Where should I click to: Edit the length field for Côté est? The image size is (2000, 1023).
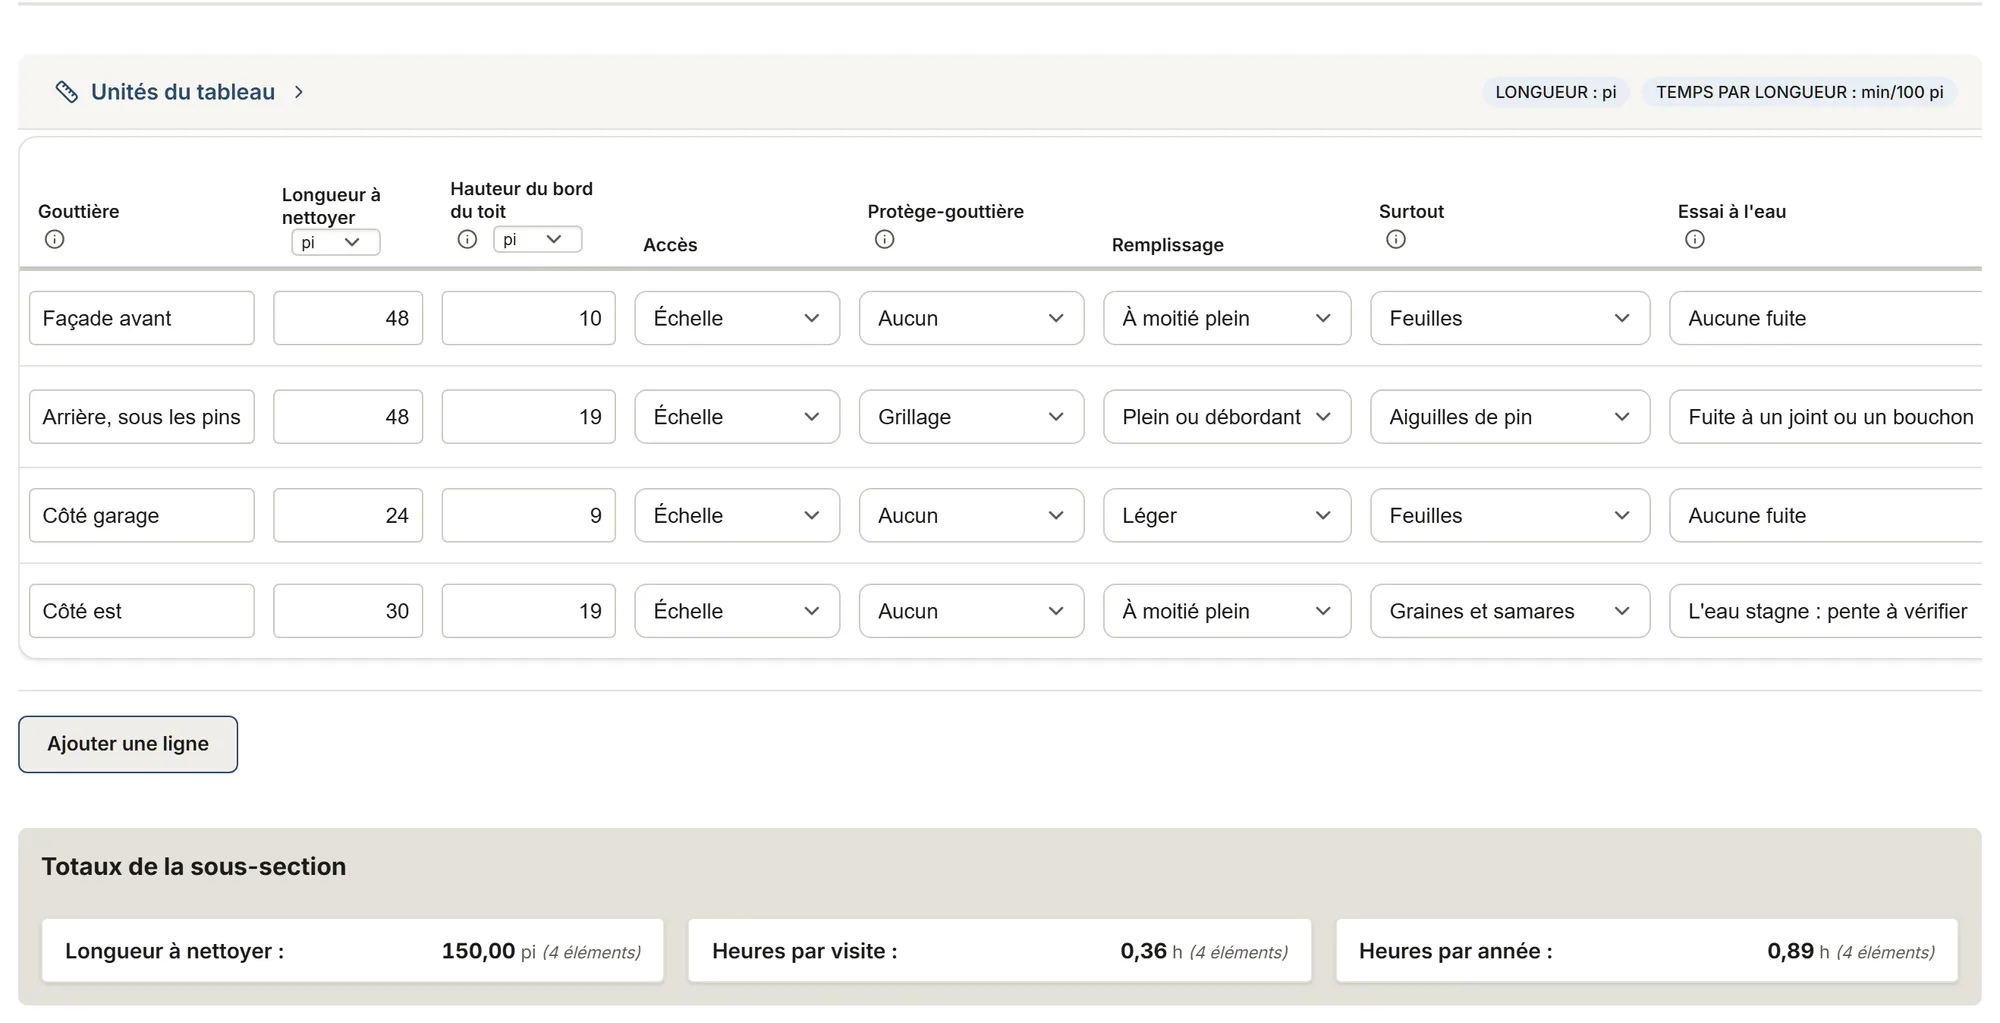pyautogui.click(x=348, y=611)
